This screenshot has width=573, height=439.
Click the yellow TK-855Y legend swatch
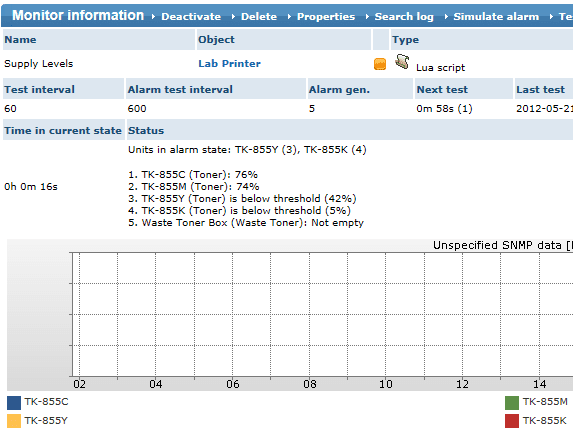pos(14,421)
